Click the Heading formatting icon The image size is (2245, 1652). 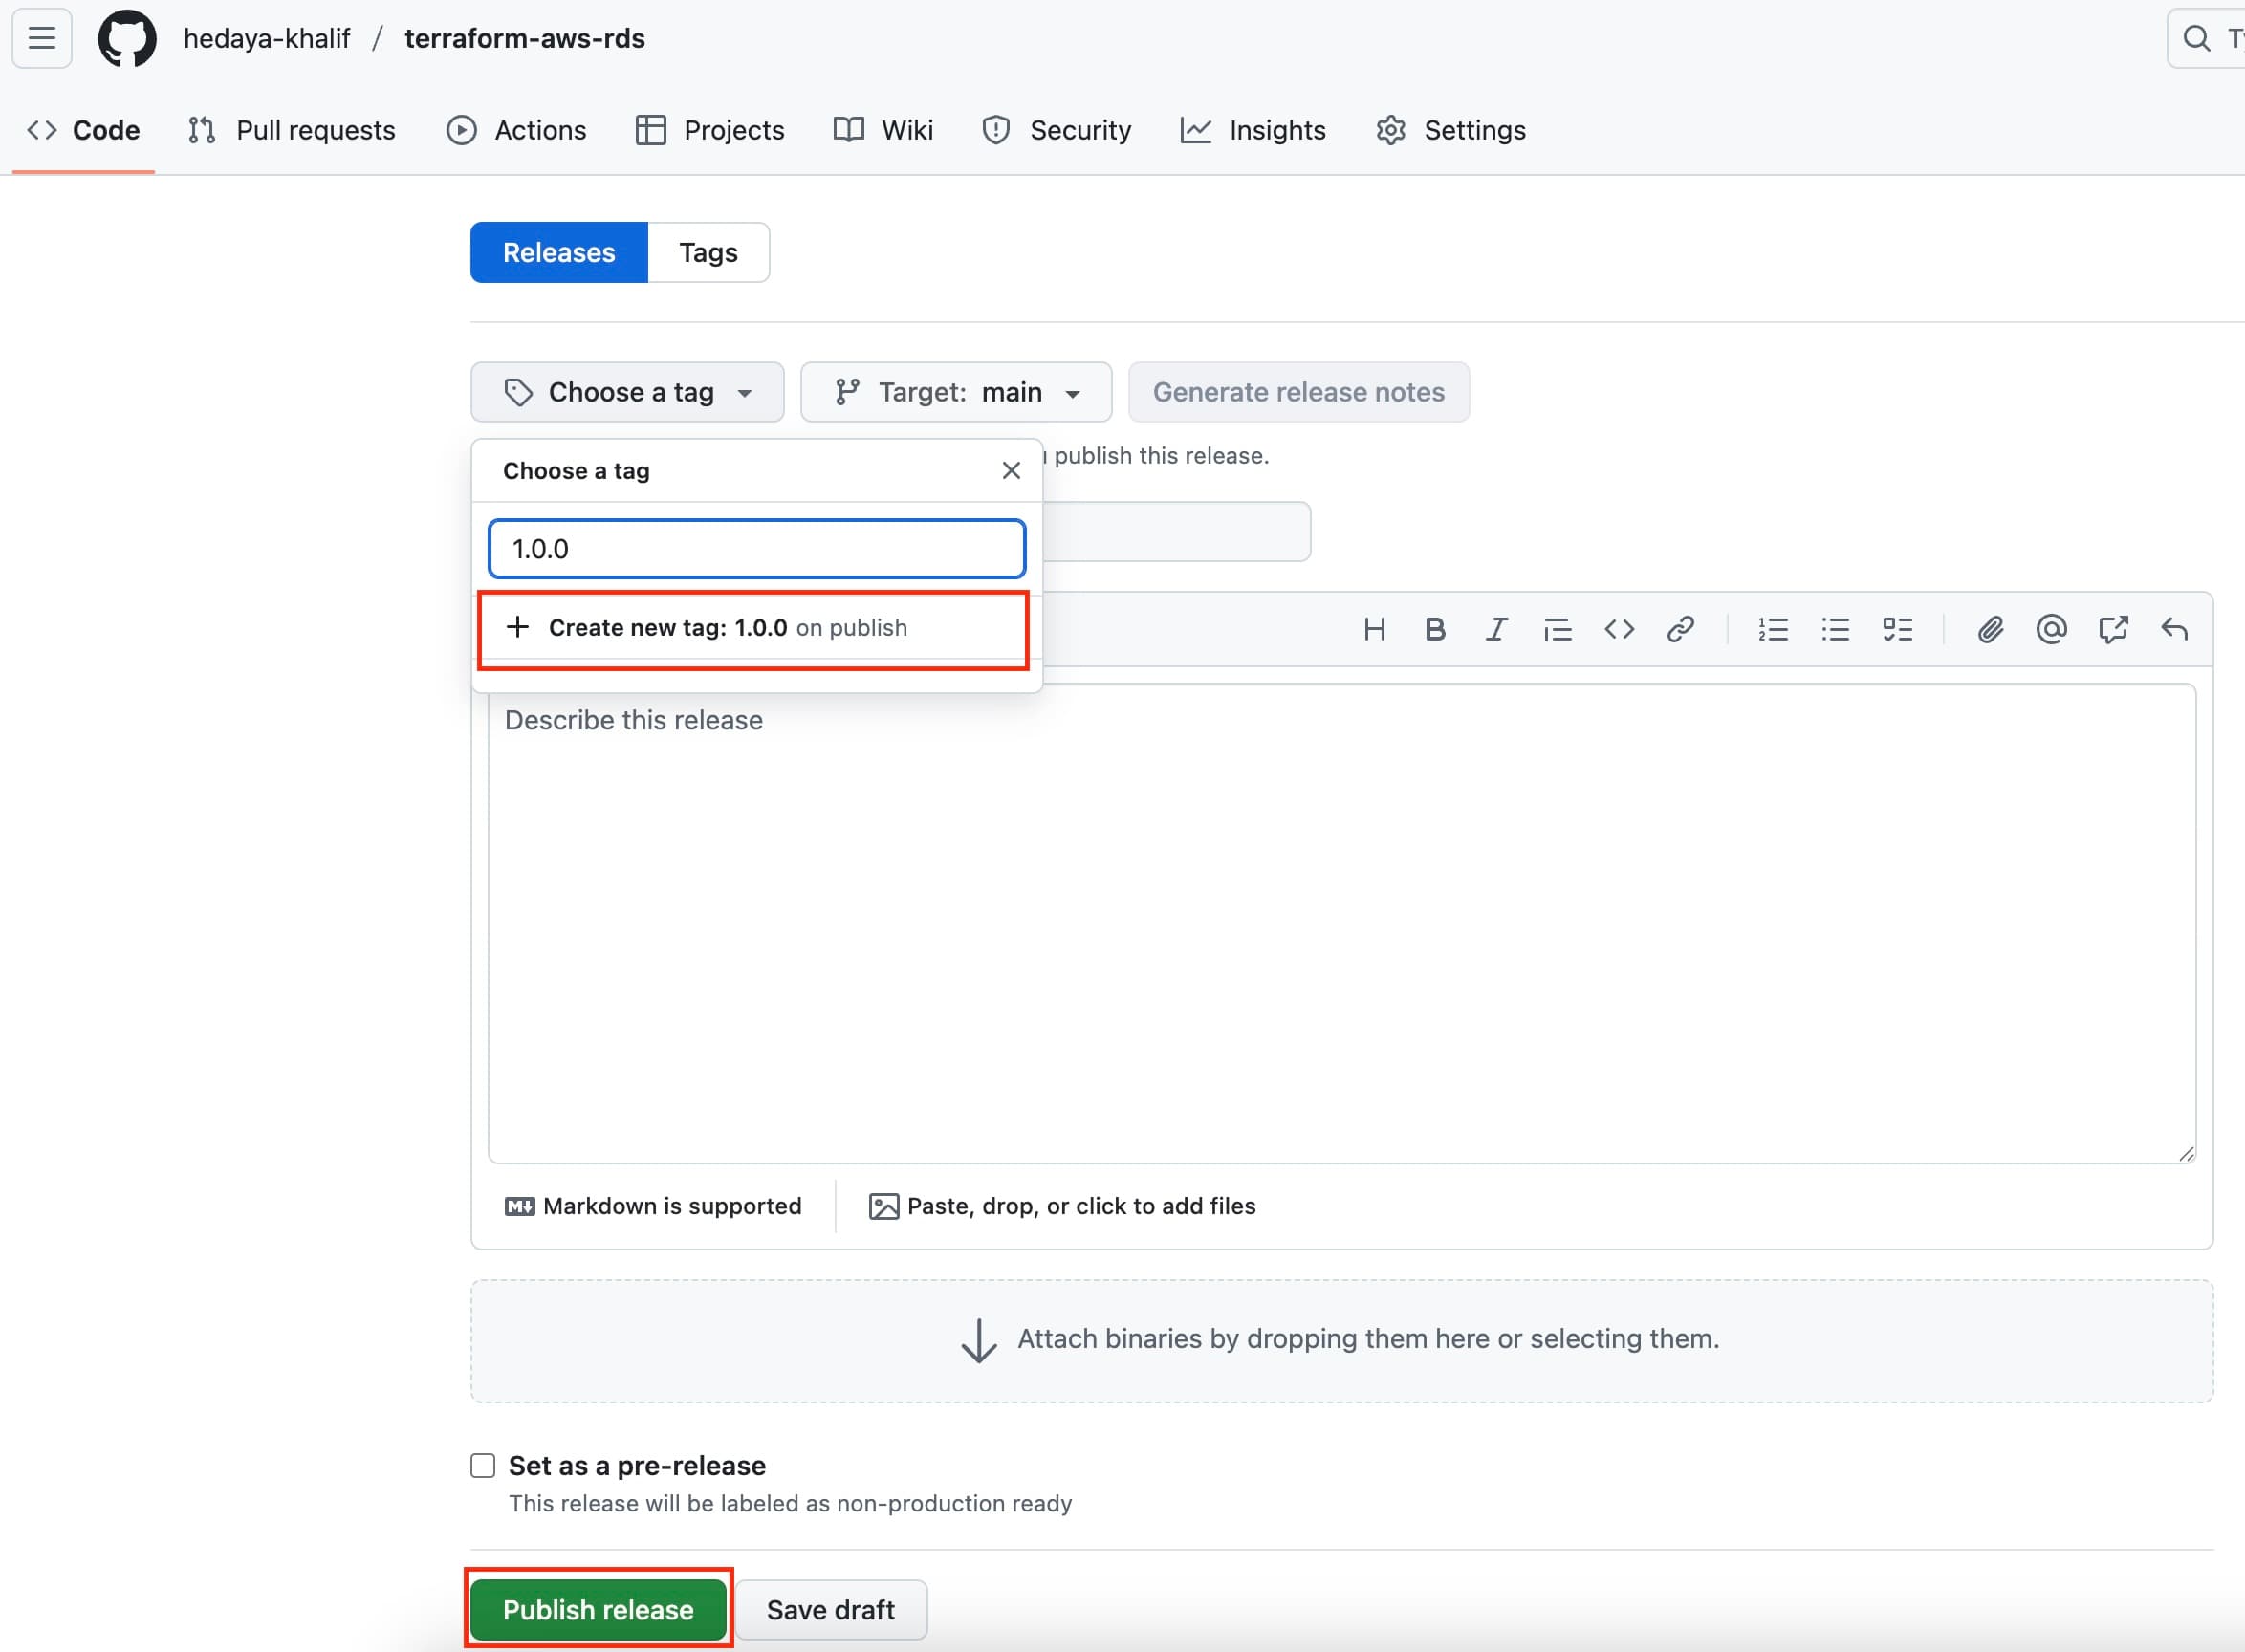tap(1374, 629)
